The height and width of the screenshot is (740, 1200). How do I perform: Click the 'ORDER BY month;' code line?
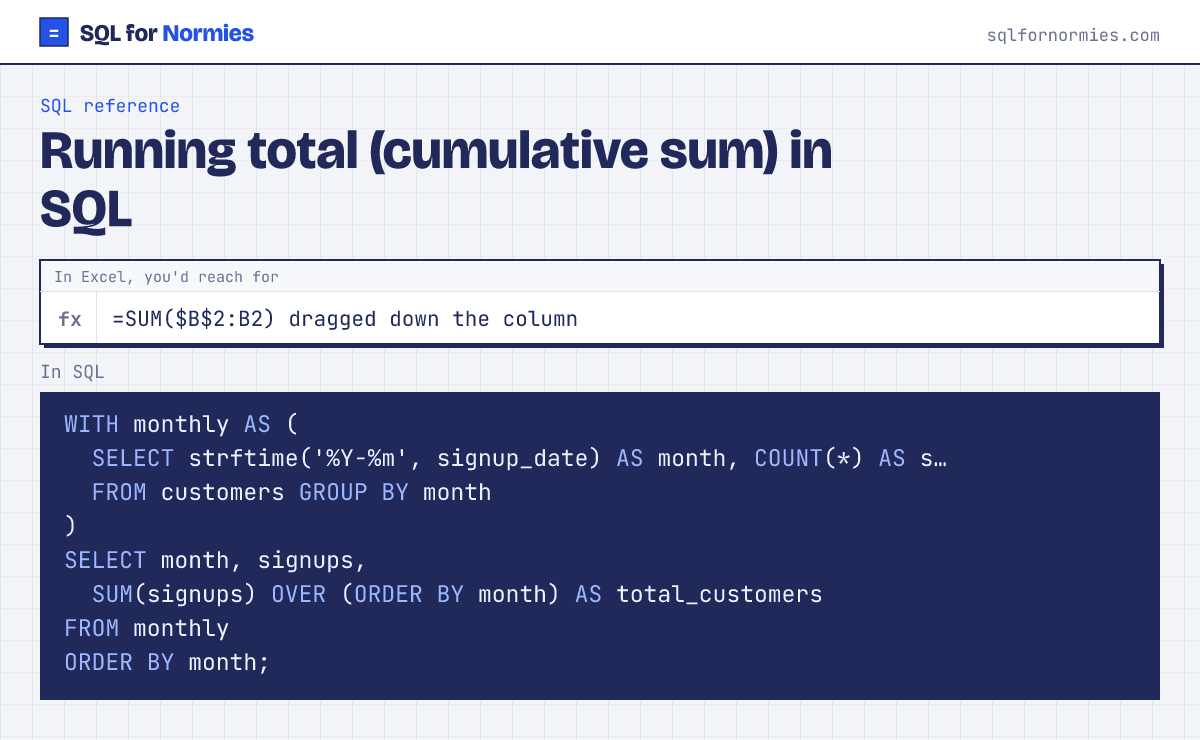coord(167,662)
